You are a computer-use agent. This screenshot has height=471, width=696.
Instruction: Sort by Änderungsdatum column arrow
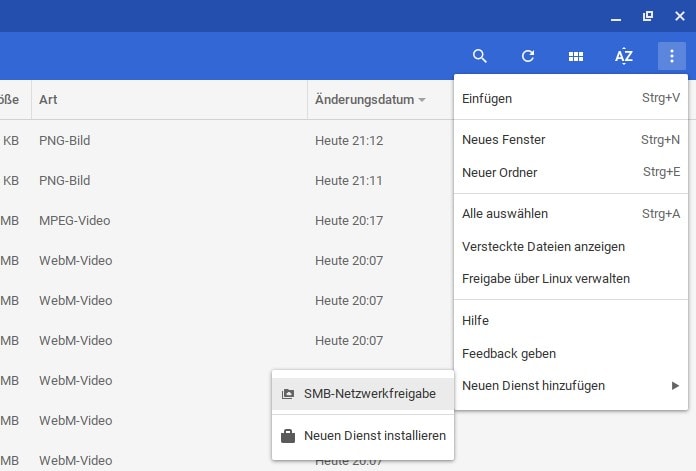422,100
